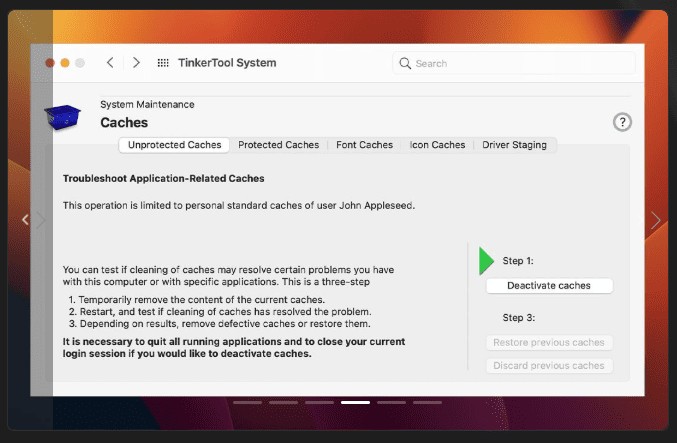Jump to the fifth carousel slide indicator
Viewport: 677px width, 443px height.
(391, 402)
